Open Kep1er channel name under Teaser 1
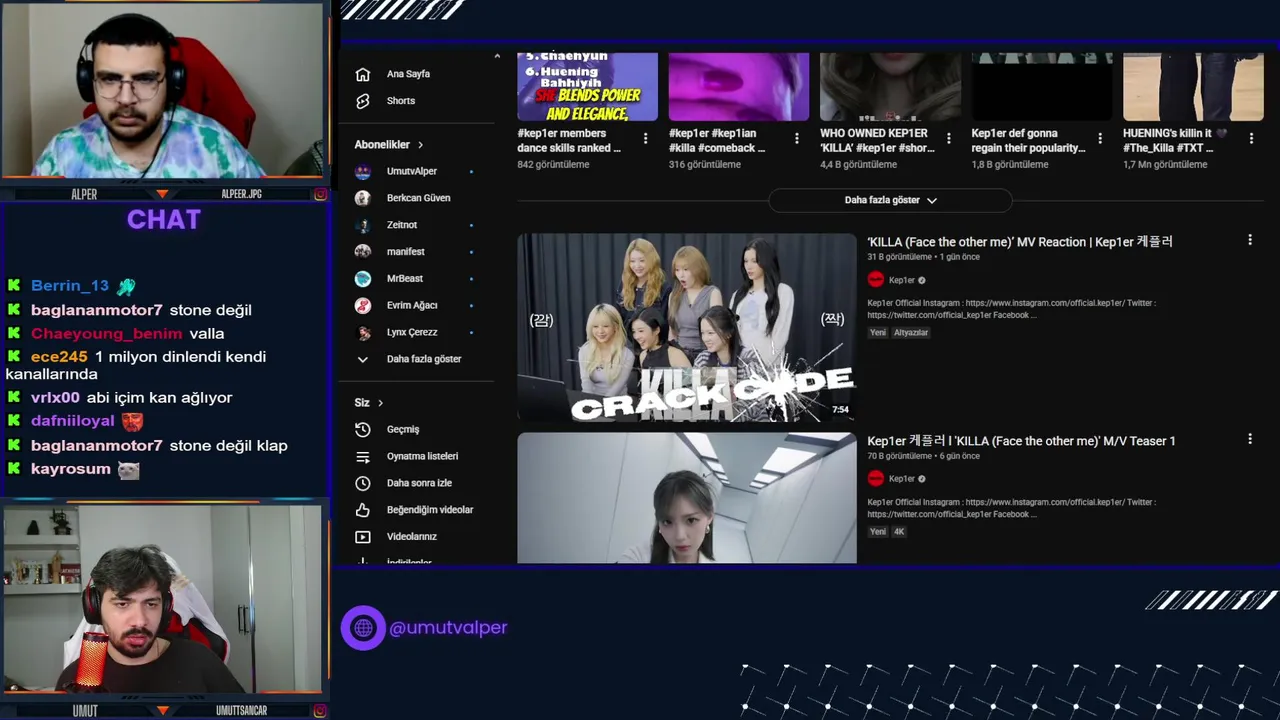1280x720 pixels. coord(902,479)
